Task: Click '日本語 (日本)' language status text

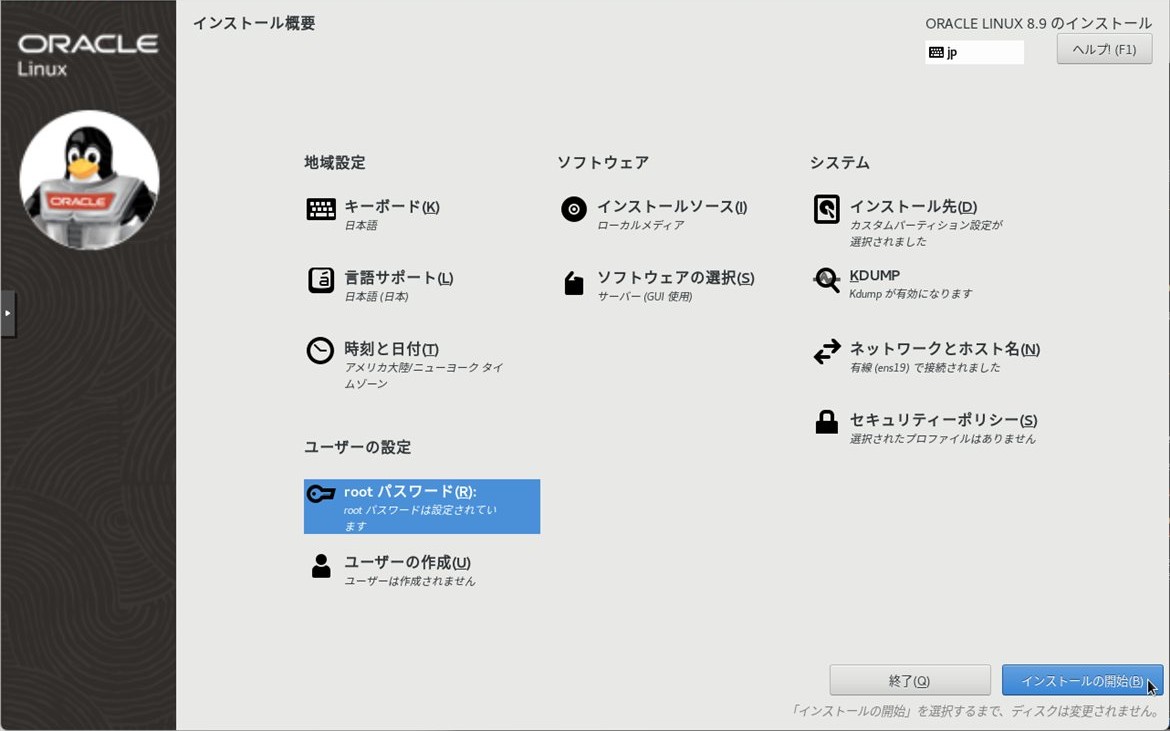Action: click(376, 296)
